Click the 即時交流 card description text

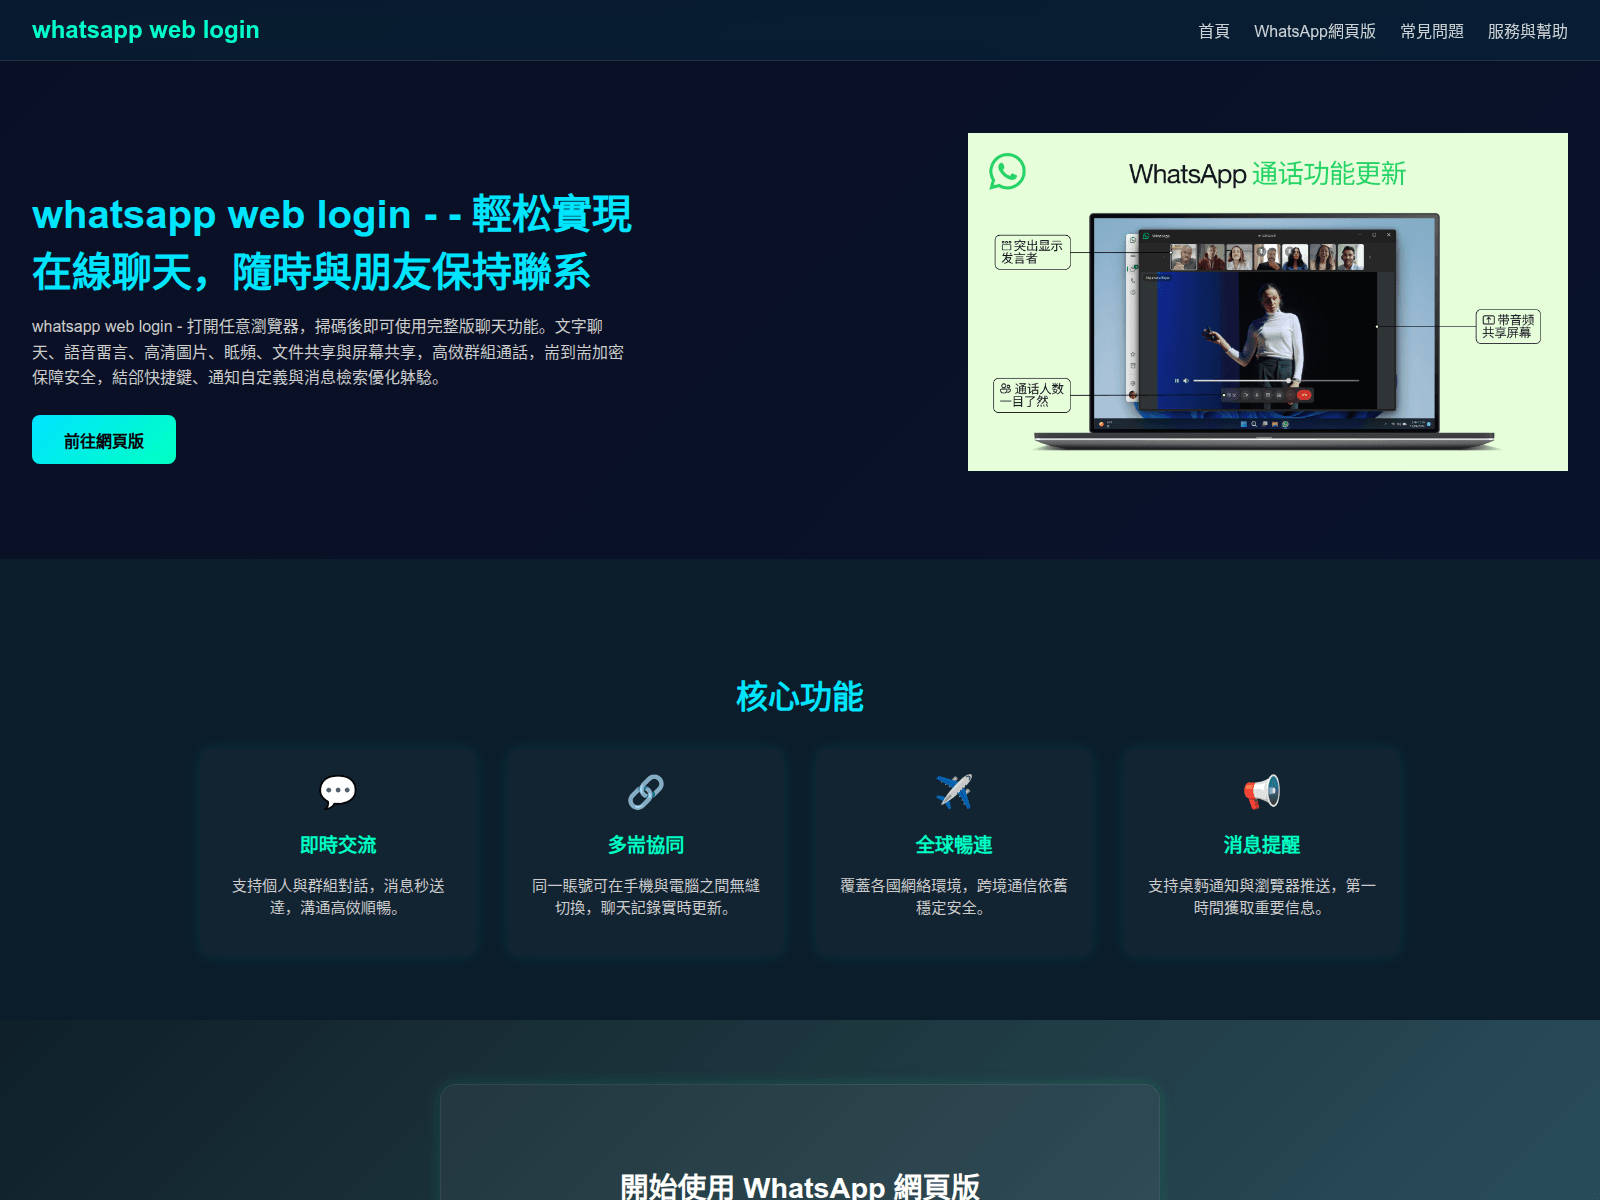[338, 897]
